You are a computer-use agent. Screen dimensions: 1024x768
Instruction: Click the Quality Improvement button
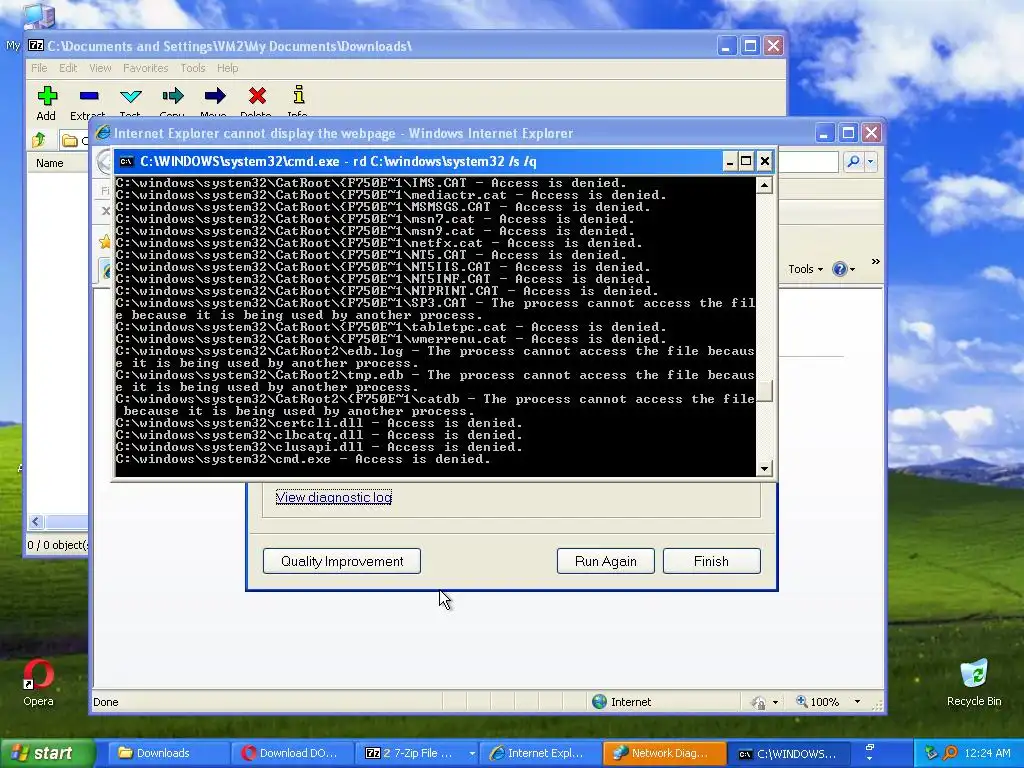pos(342,561)
